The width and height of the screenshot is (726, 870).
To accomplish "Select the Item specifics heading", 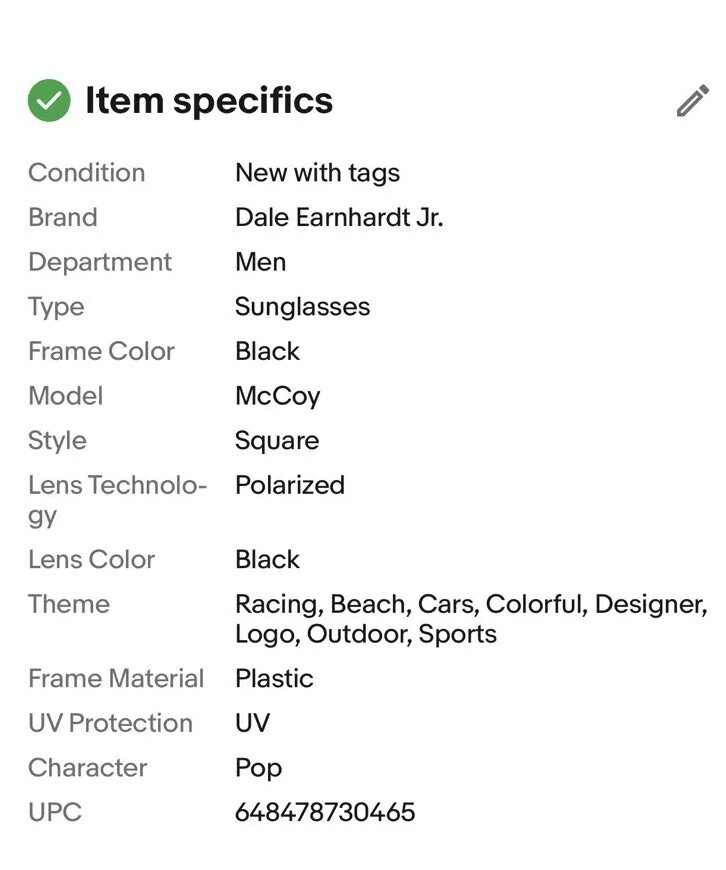I will pos(209,101).
